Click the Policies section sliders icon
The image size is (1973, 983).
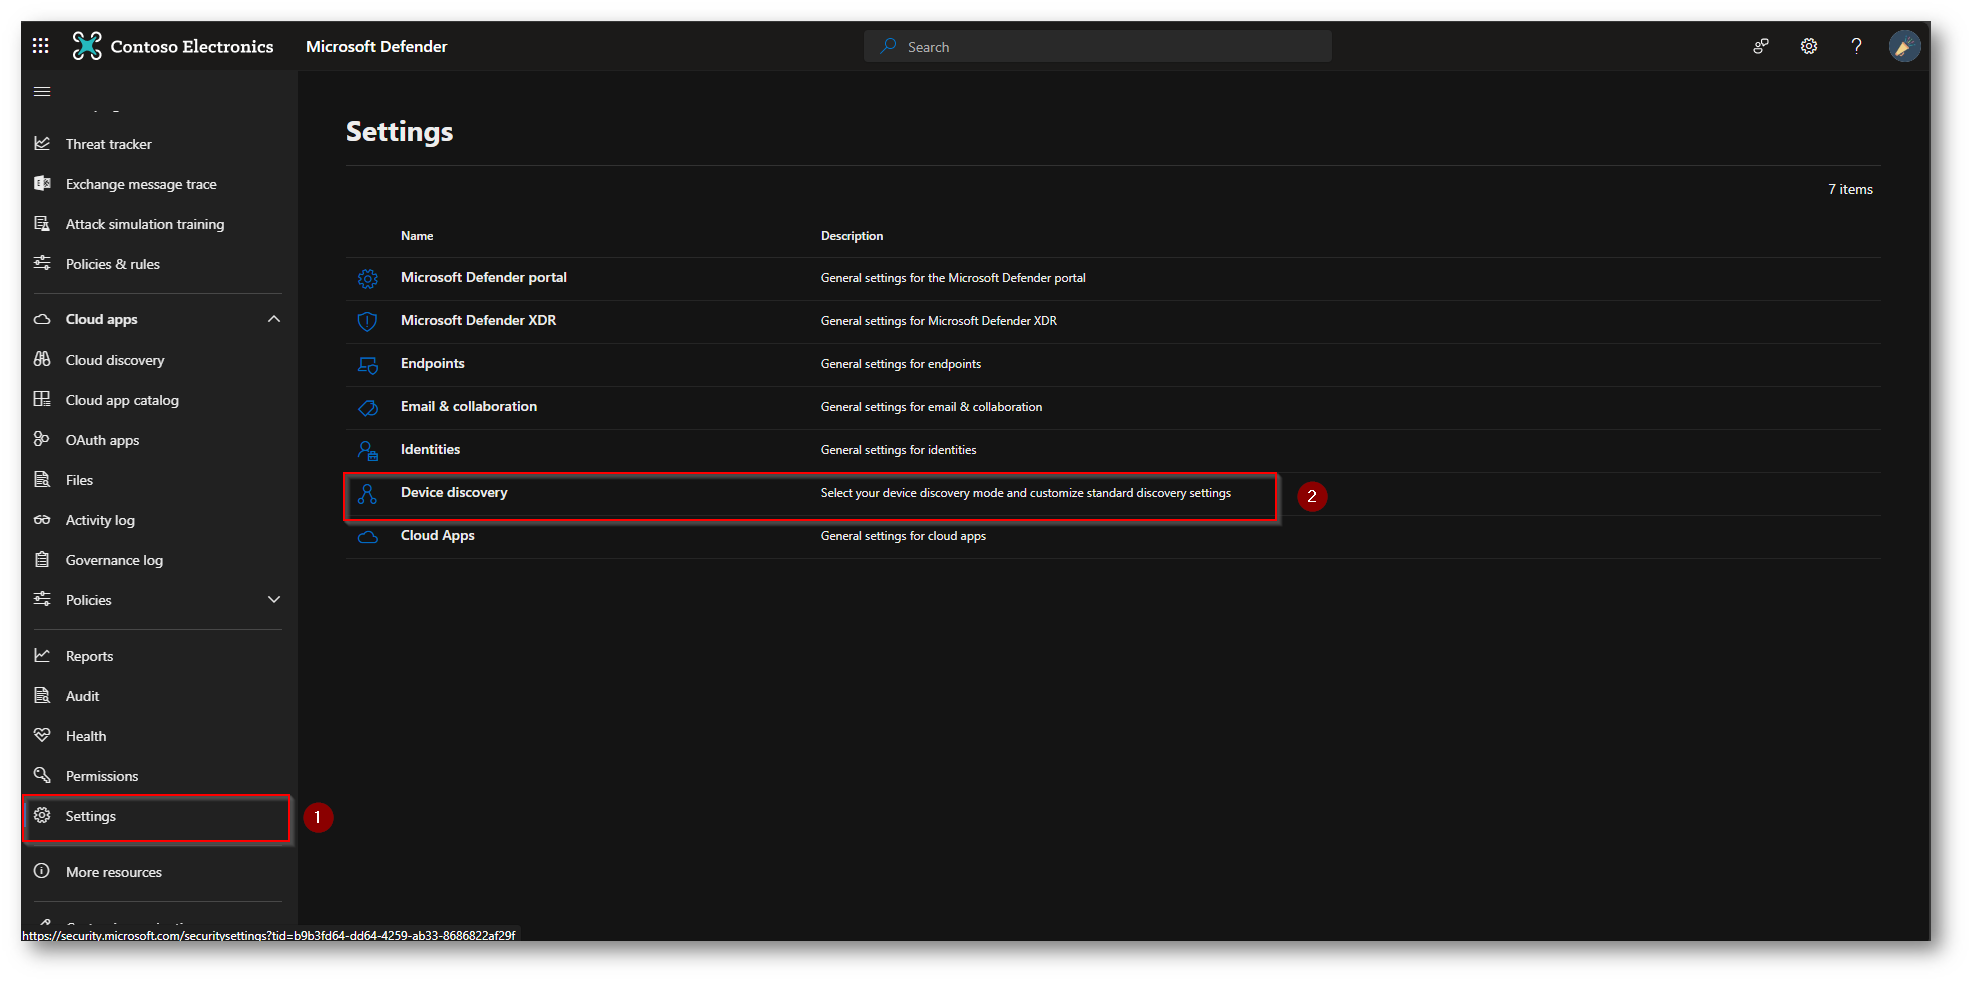(42, 600)
